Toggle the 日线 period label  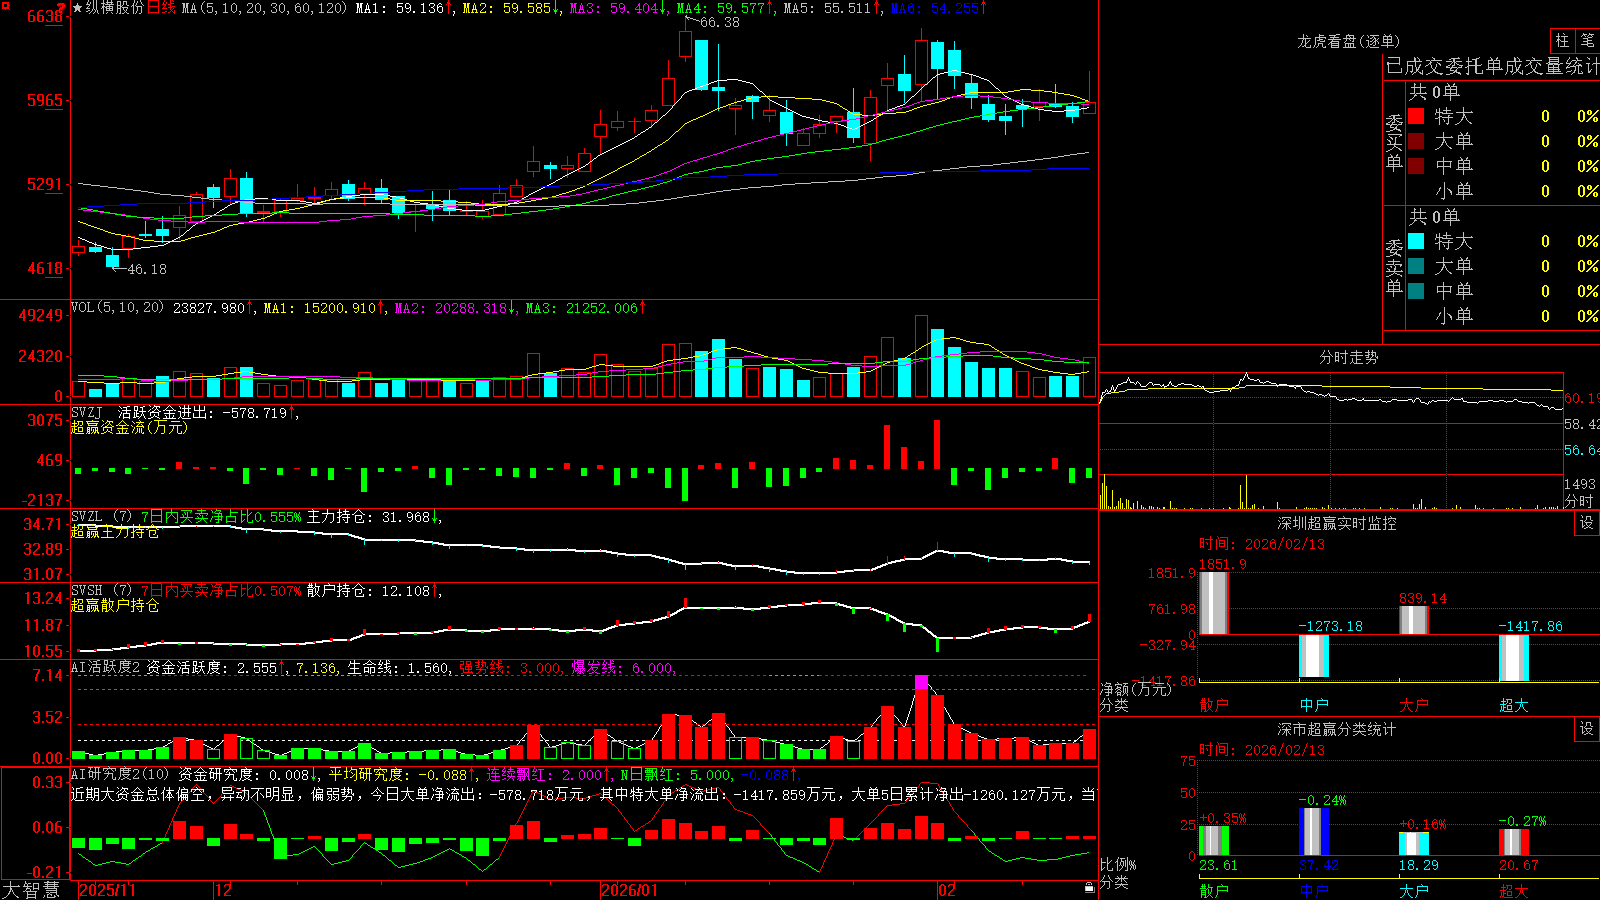point(161,8)
